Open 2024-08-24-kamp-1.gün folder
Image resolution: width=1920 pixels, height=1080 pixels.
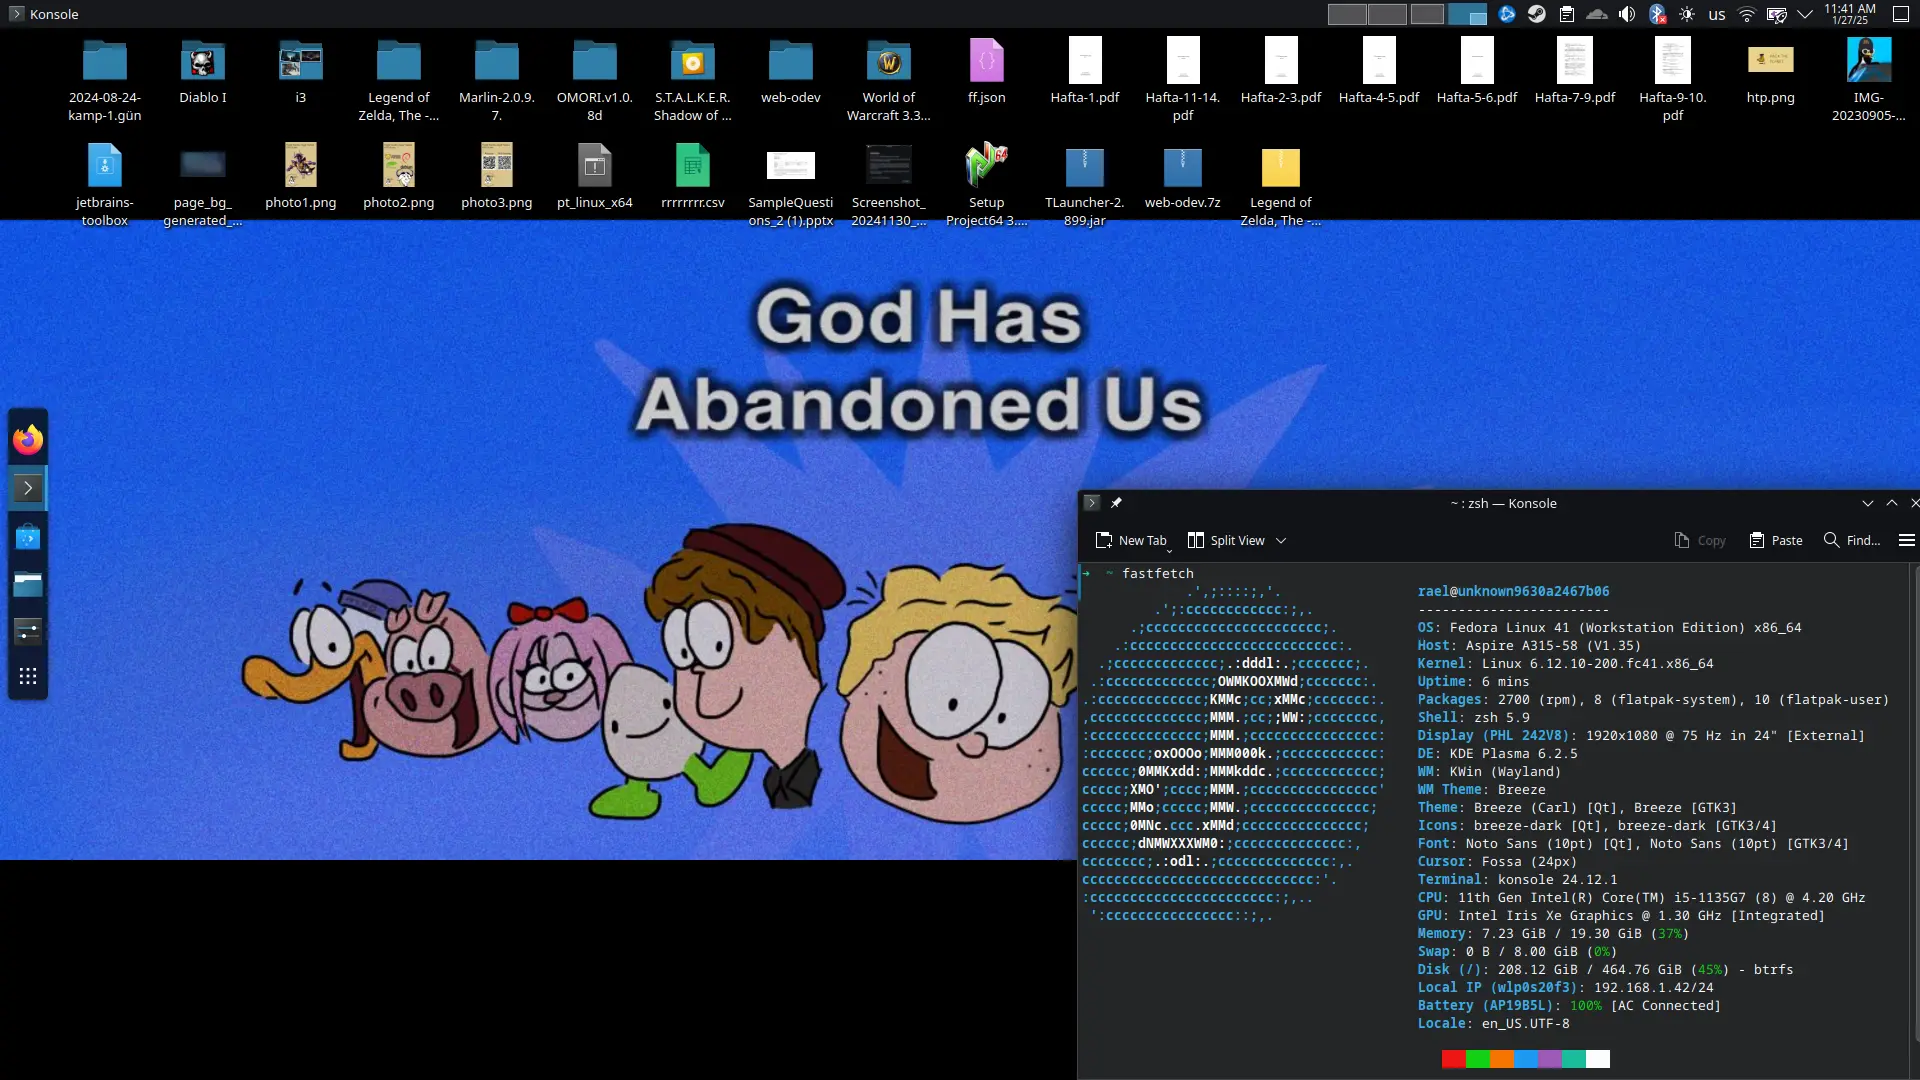point(105,80)
